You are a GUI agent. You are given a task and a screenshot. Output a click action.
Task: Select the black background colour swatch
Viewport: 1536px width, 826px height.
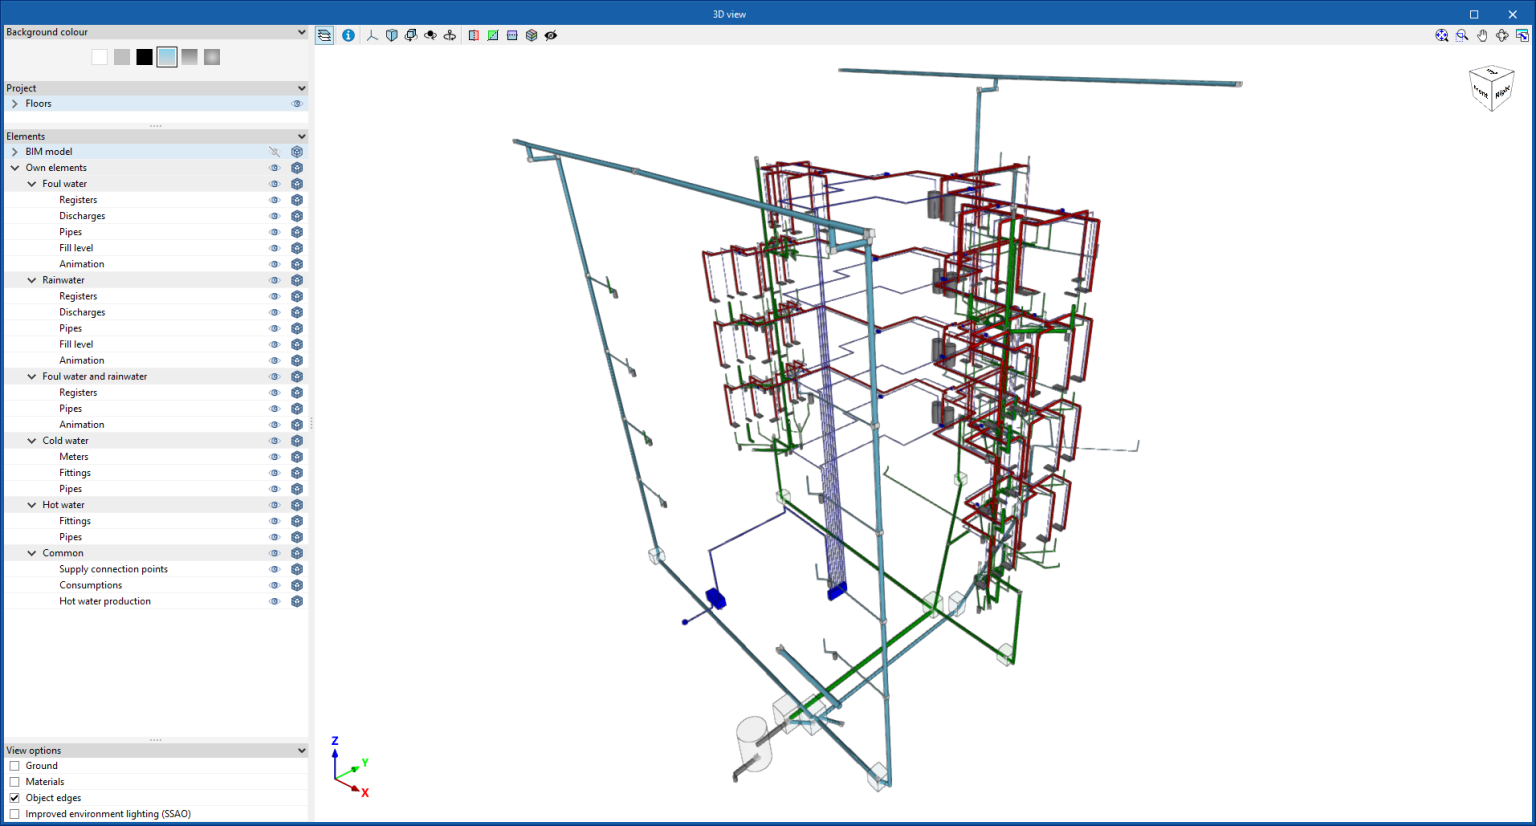pyautogui.click(x=143, y=57)
